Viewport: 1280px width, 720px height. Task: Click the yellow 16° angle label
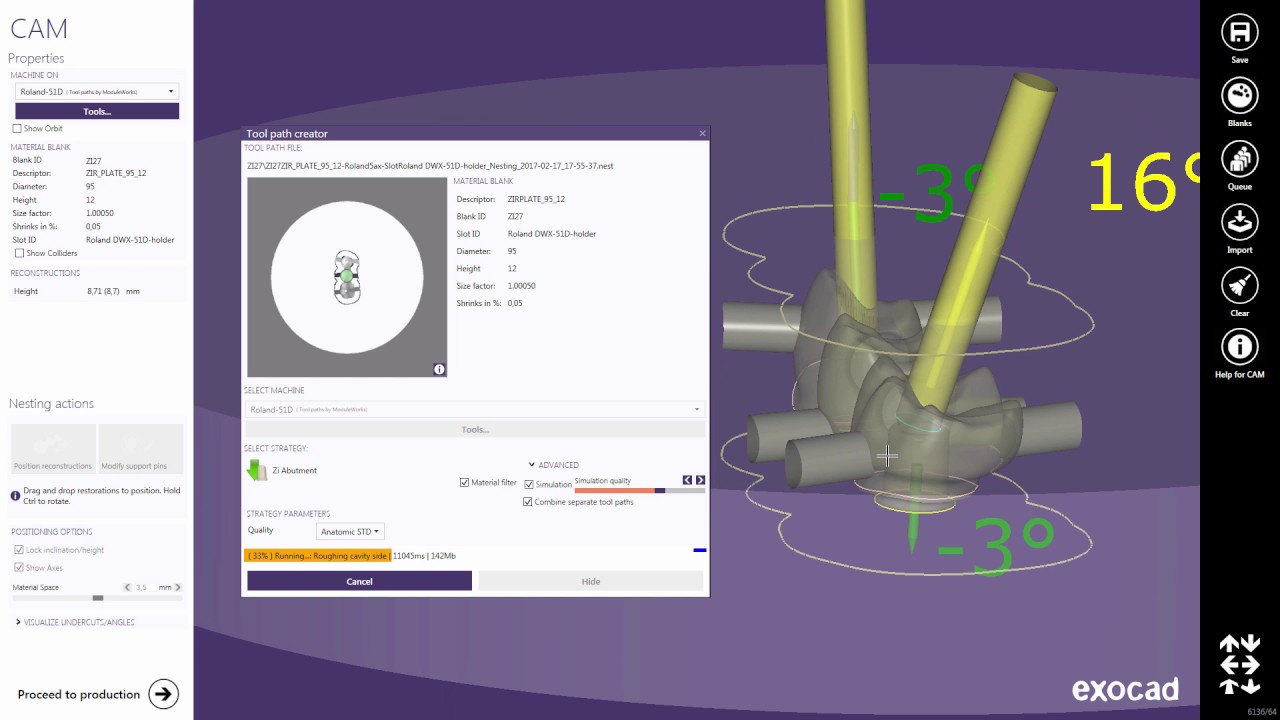click(x=1143, y=183)
